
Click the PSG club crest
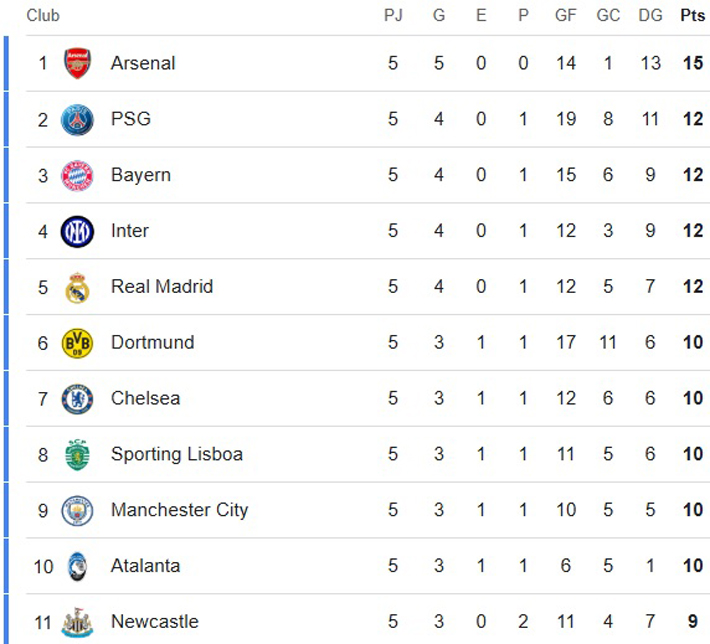click(77, 120)
